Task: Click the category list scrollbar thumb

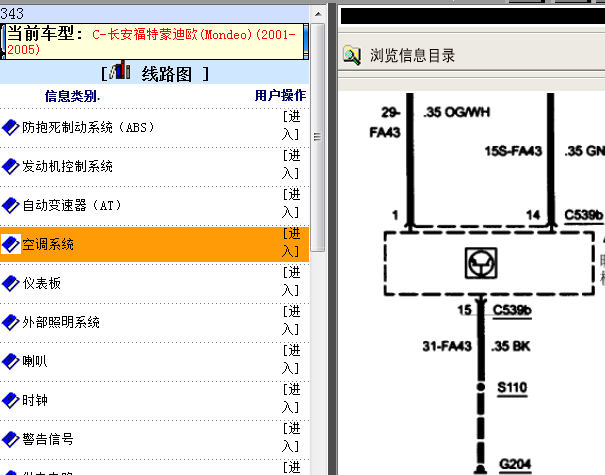Action: 318,137
